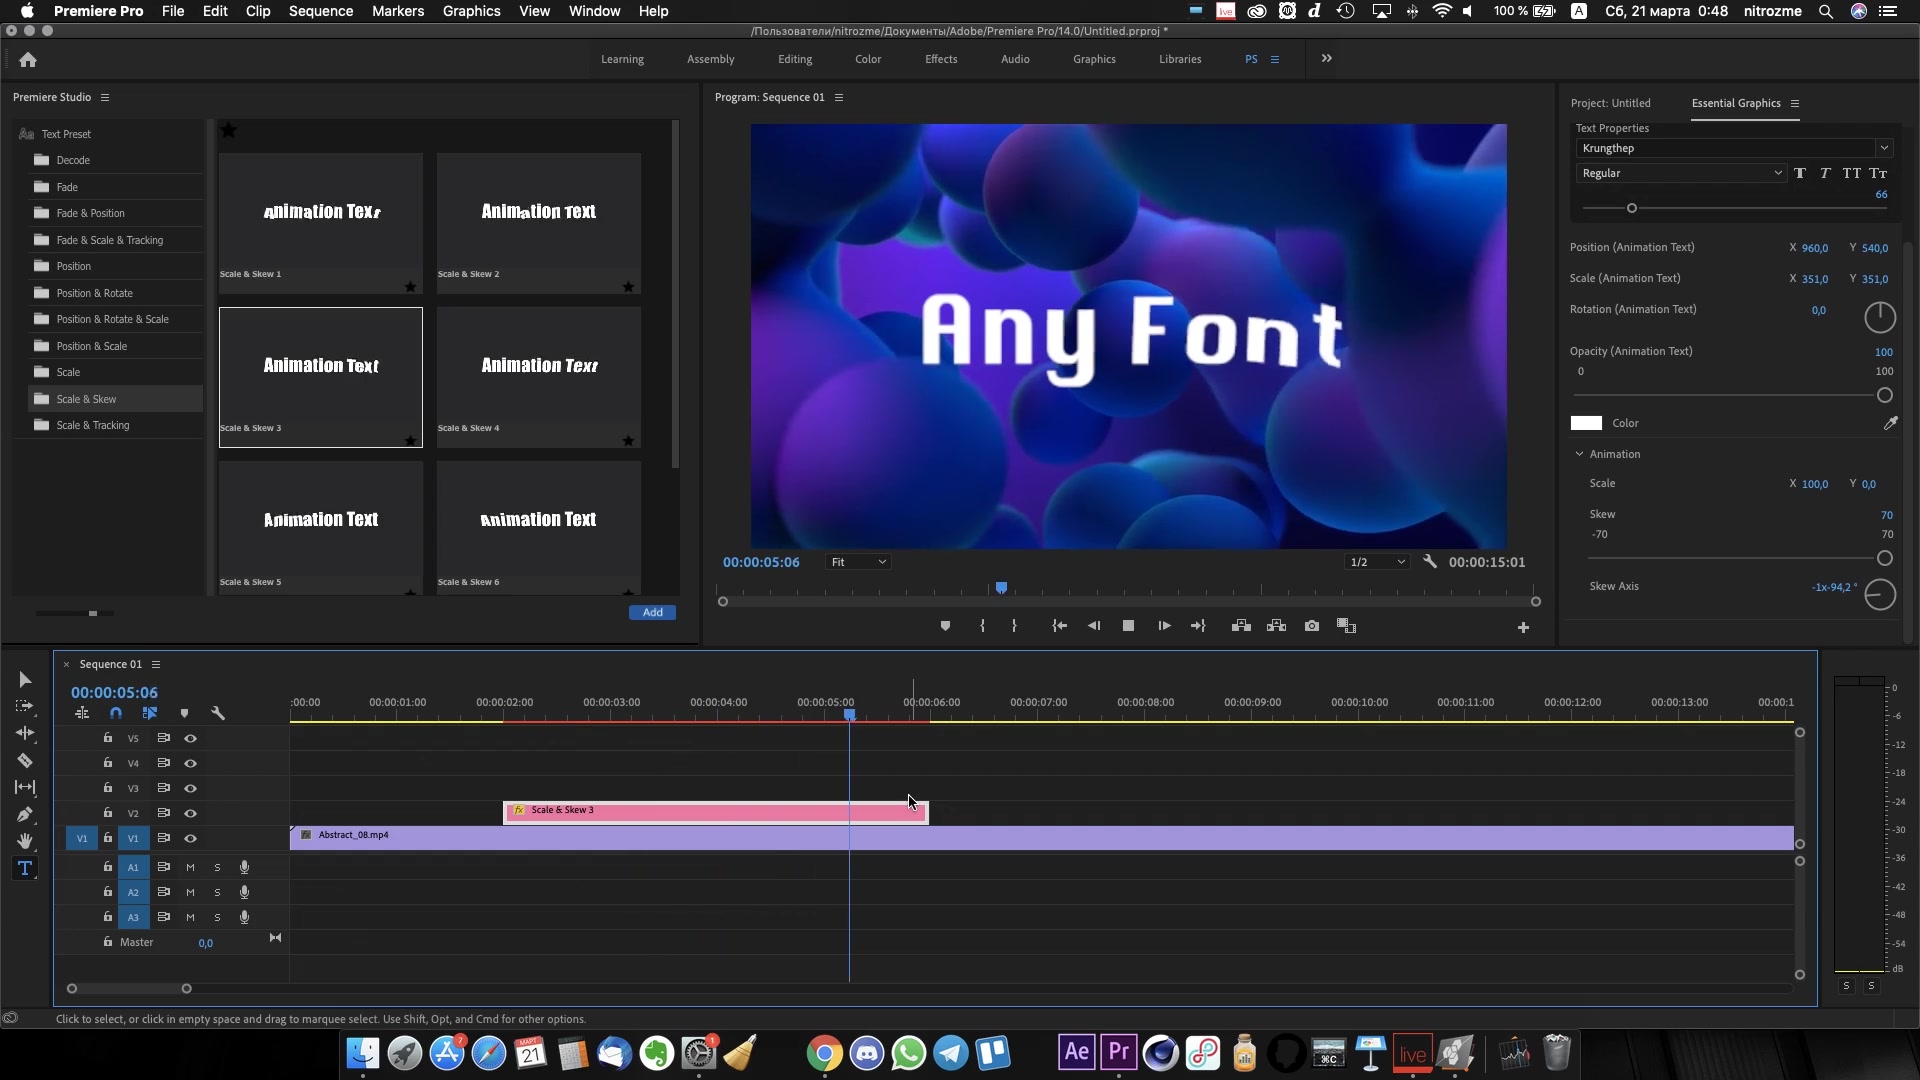Click the Add button to apply preset
Screen dimensions: 1920x1080
(x=651, y=612)
